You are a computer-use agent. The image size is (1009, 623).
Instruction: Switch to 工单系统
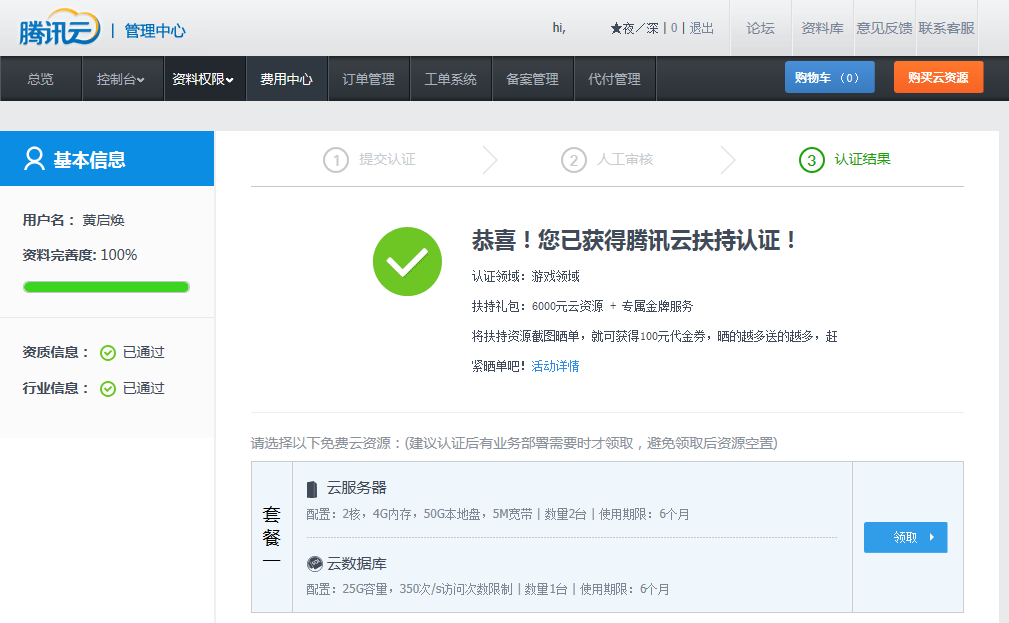tap(450, 79)
